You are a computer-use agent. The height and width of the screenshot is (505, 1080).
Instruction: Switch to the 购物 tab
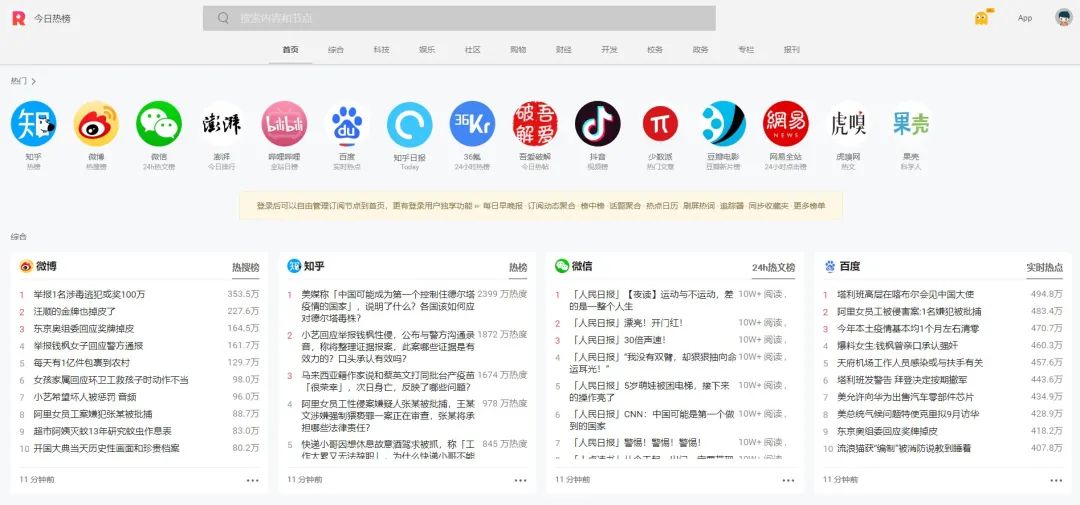click(x=518, y=50)
